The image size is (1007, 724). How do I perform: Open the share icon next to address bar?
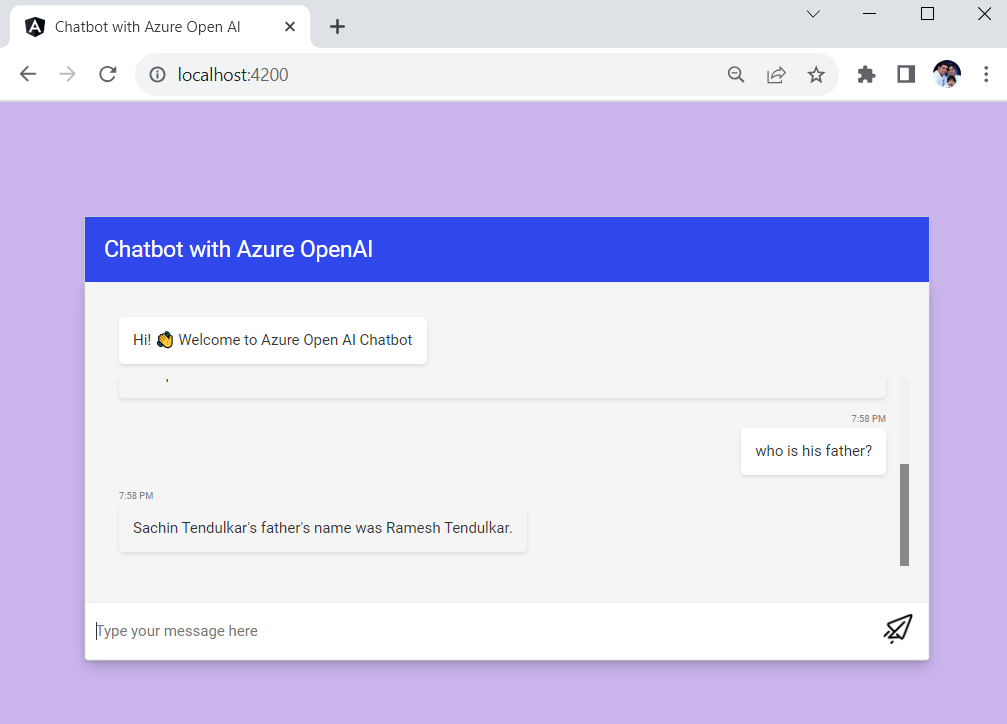776,74
